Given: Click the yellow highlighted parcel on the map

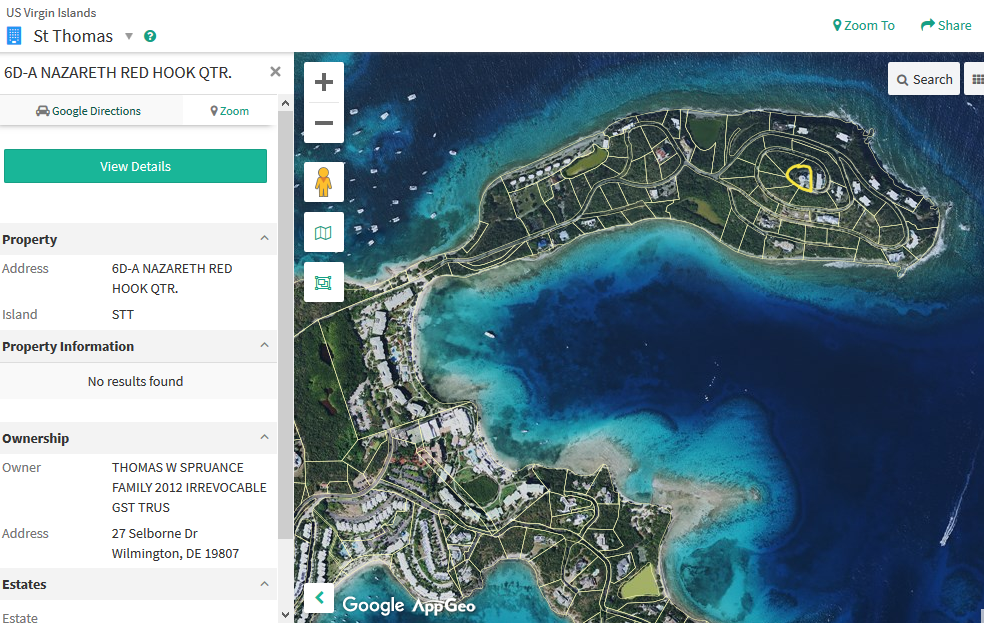Looking at the screenshot, I should [x=800, y=178].
